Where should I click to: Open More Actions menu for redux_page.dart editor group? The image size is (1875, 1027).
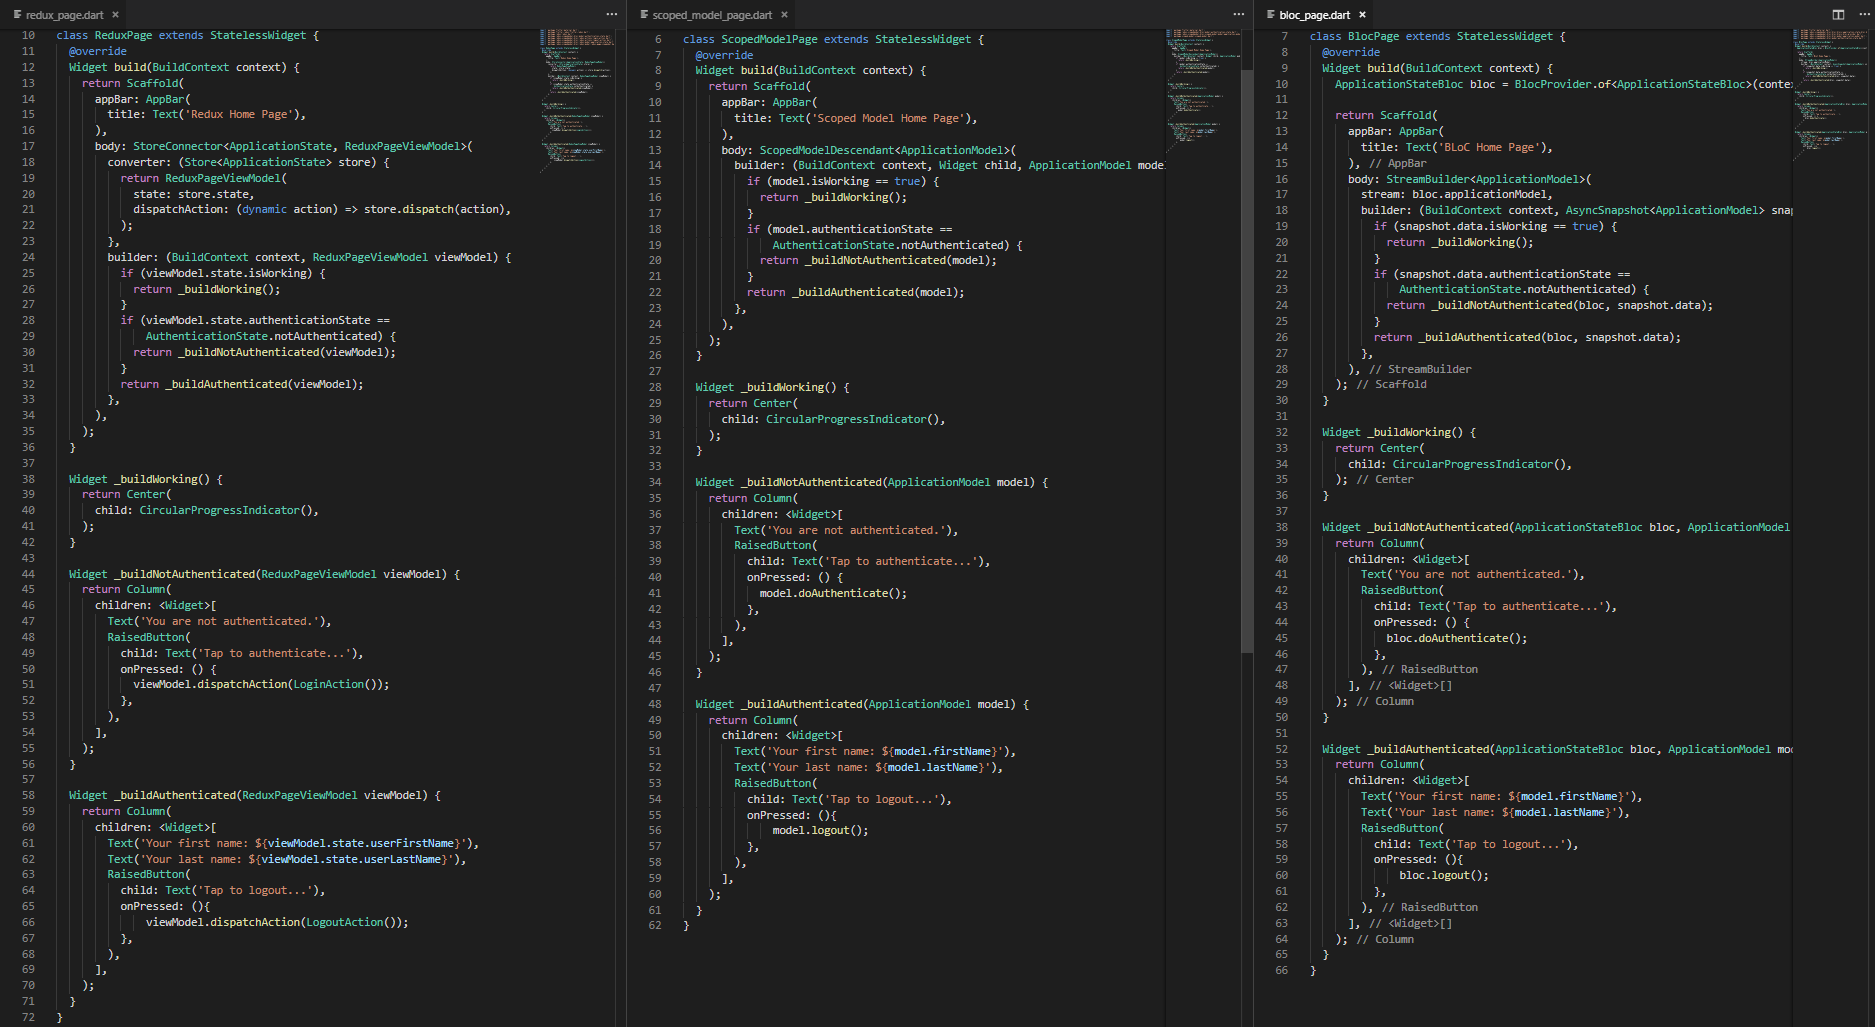(611, 15)
